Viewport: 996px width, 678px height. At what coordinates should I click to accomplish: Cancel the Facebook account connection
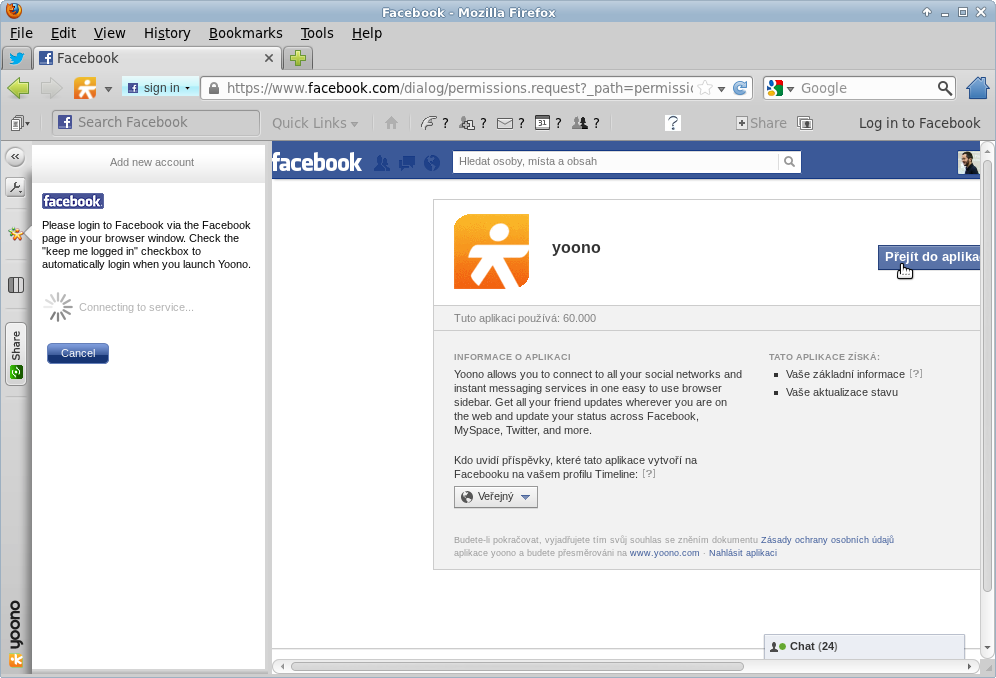(x=78, y=353)
